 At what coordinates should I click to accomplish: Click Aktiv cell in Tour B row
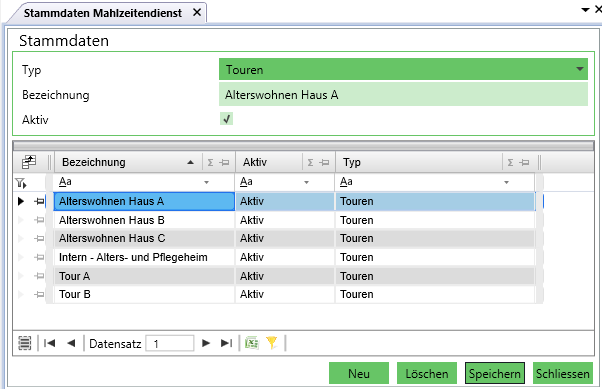point(284,295)
